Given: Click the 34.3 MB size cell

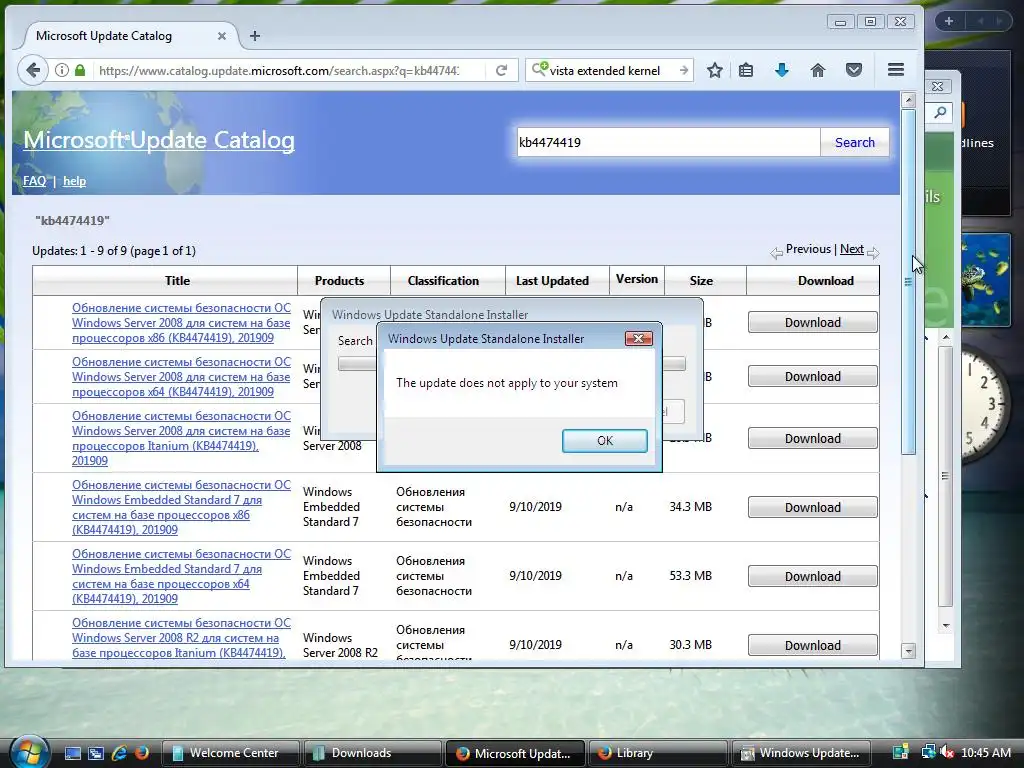Looking at the screenshot, I should pyautogui.click(x=690, y=507).
